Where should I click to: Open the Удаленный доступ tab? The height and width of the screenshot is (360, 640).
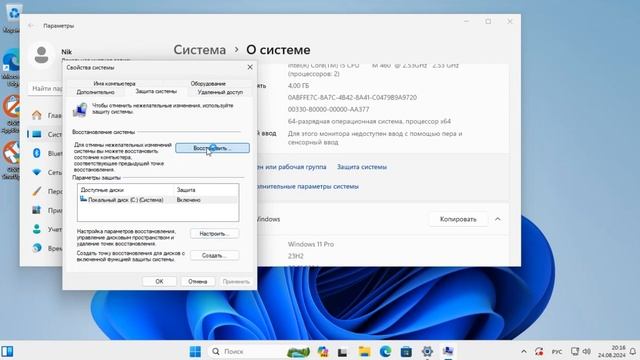(x=220, y=92)
